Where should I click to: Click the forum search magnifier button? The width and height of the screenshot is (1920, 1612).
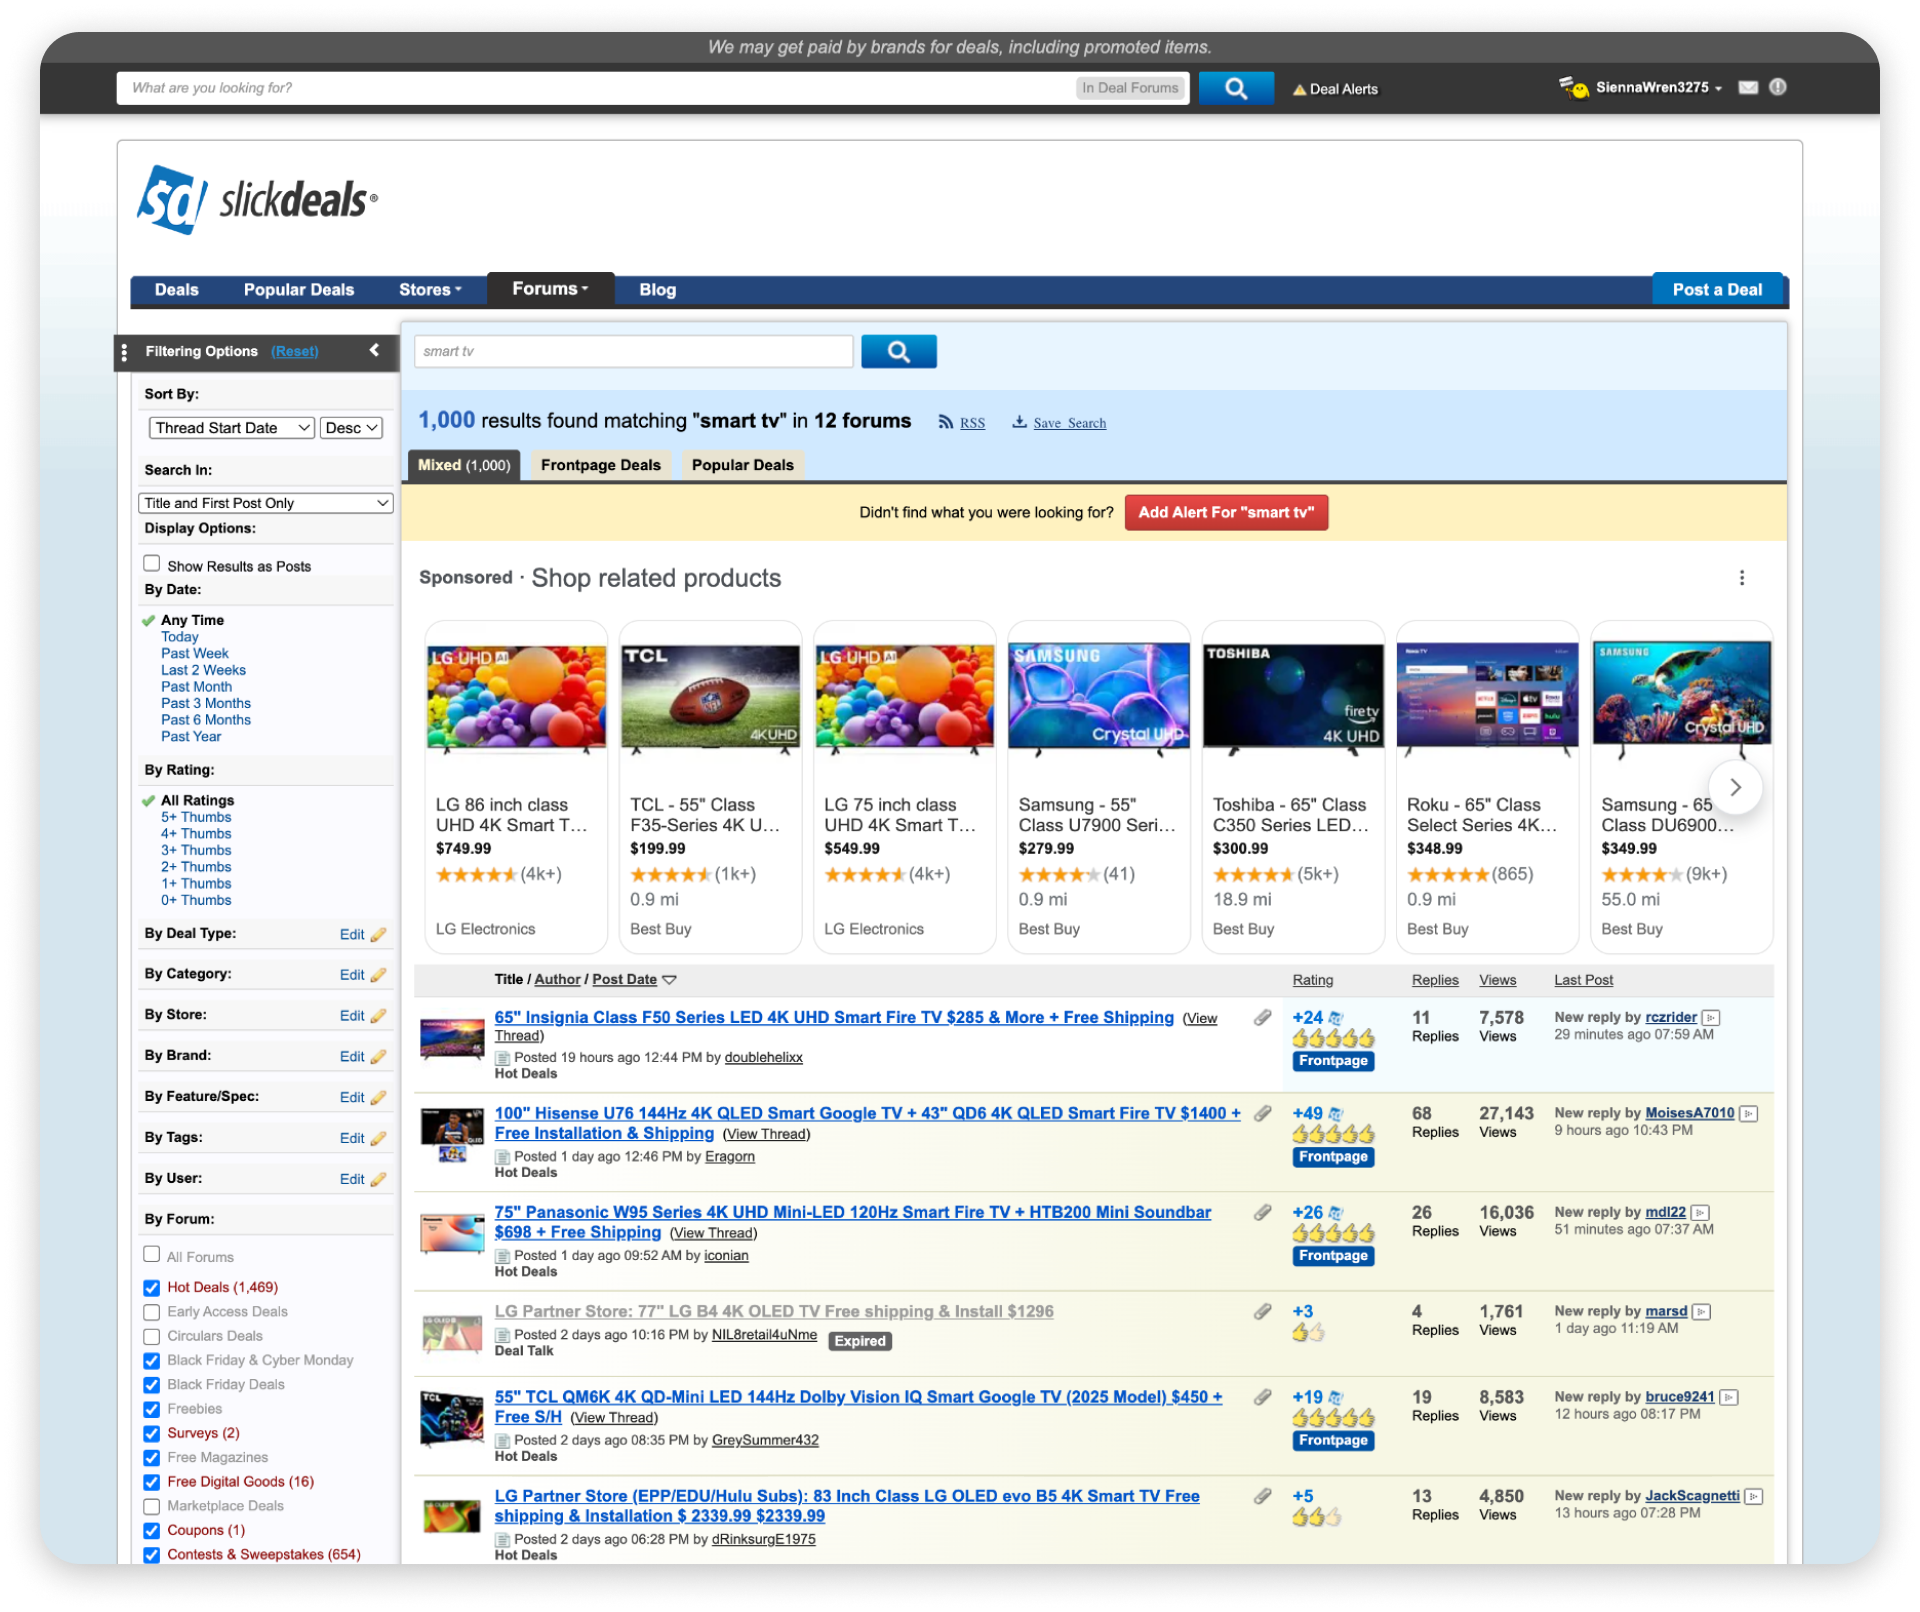[898, 351]
